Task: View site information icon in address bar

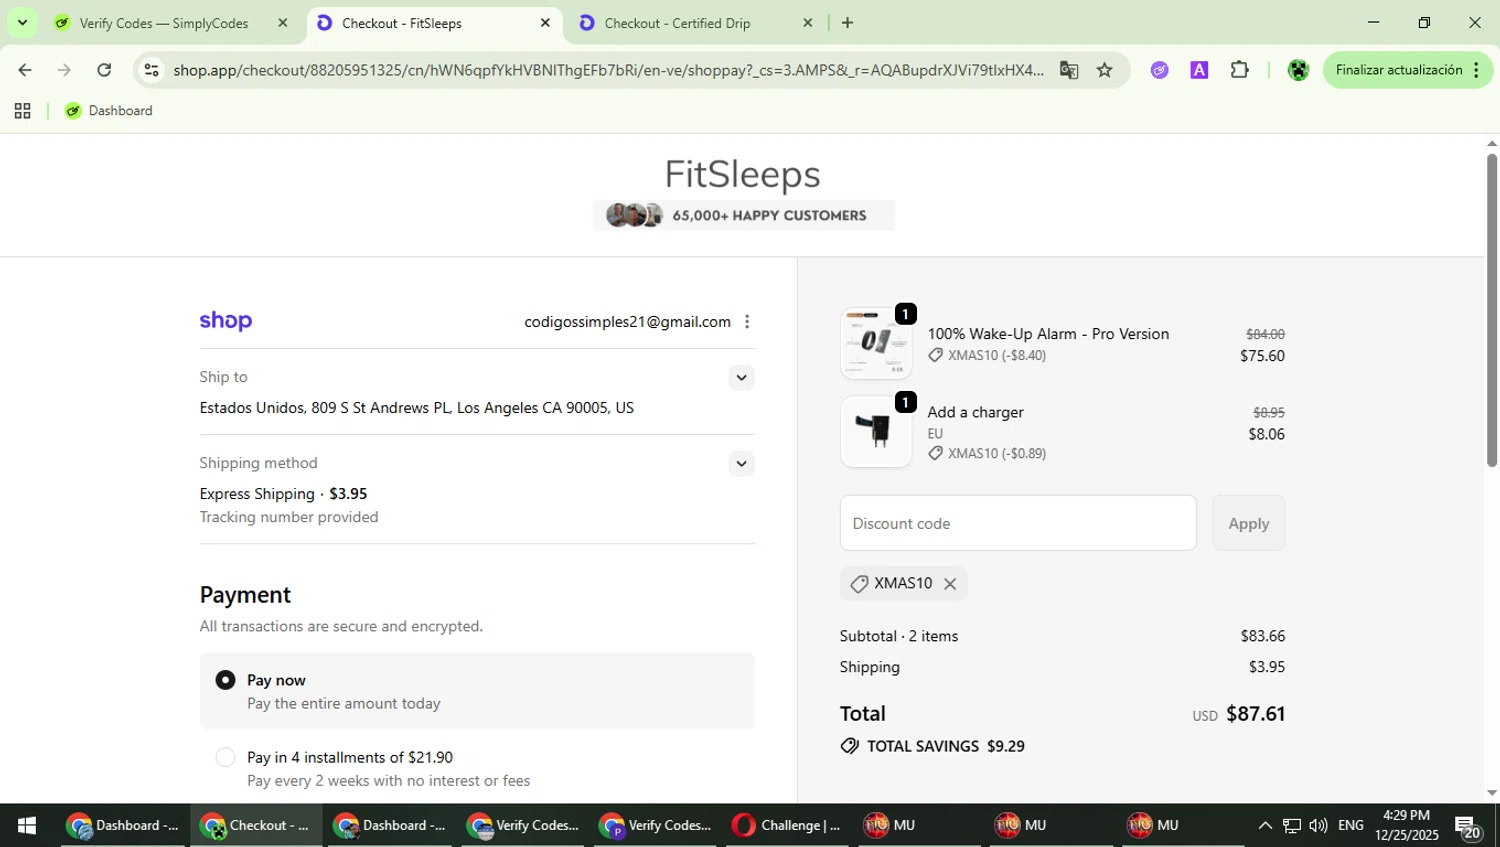Action: pos(151,70)
